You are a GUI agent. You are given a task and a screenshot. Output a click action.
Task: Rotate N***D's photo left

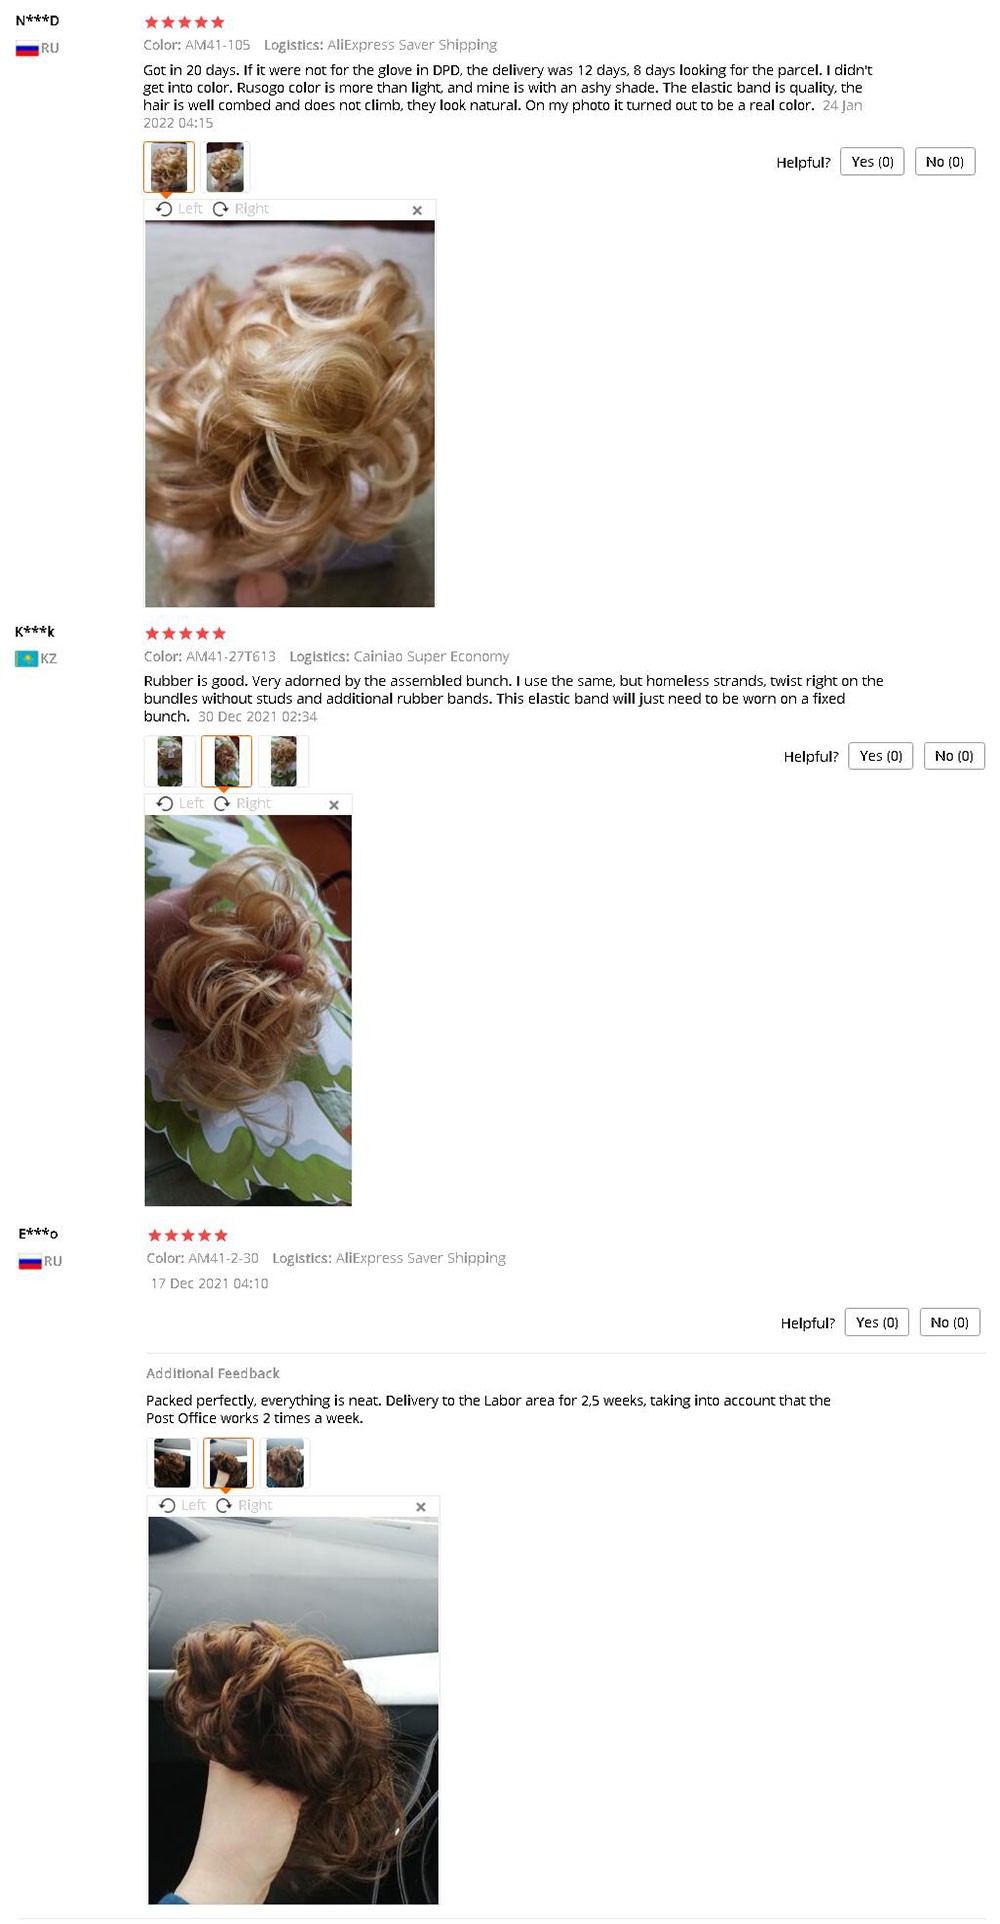point(180,209)
